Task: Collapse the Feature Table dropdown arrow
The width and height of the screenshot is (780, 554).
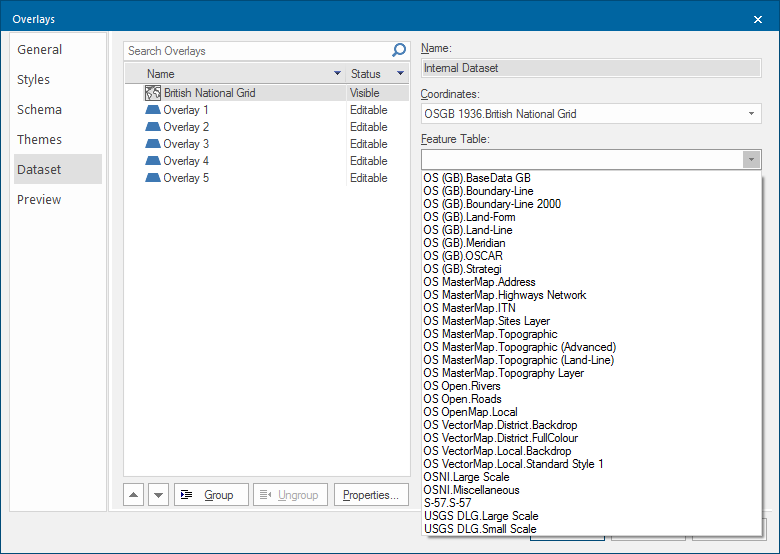Action: coord(751,160)
